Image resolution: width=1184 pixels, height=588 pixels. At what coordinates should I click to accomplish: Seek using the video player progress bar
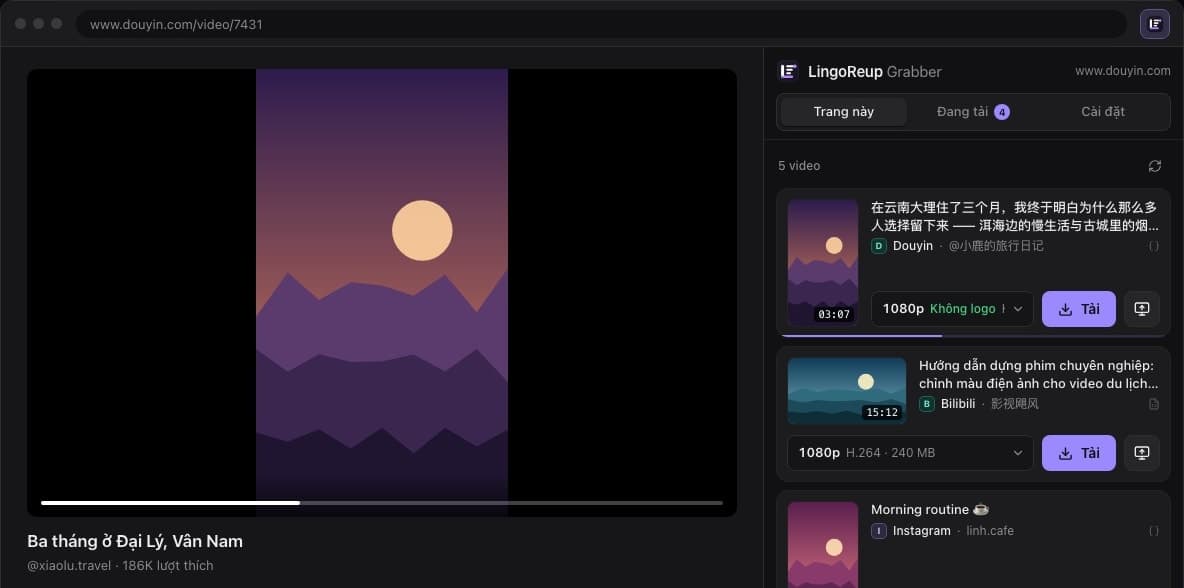click(x=381, y=503)
